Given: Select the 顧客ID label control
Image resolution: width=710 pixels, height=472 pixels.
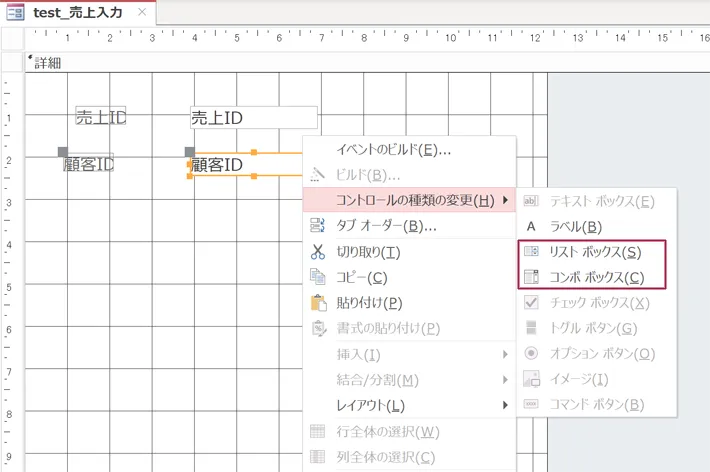Looking at the screenshot, I should point(88,164).
